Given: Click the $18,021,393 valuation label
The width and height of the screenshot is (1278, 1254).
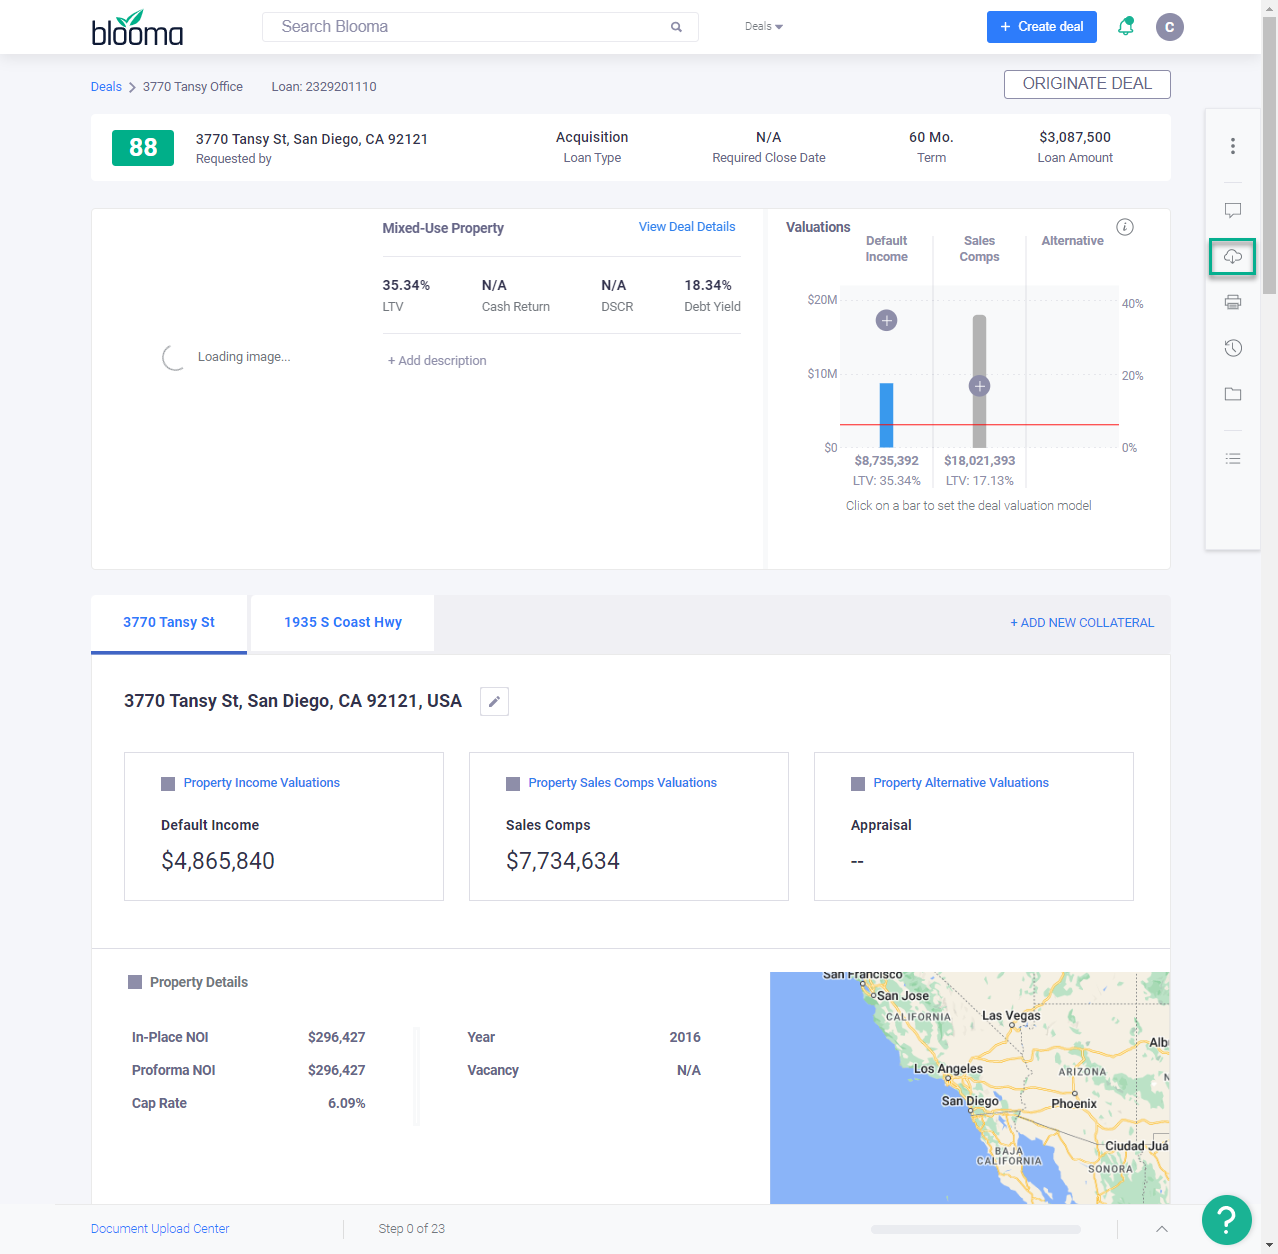Looking at the screenshot, I should tap(980, 461).
